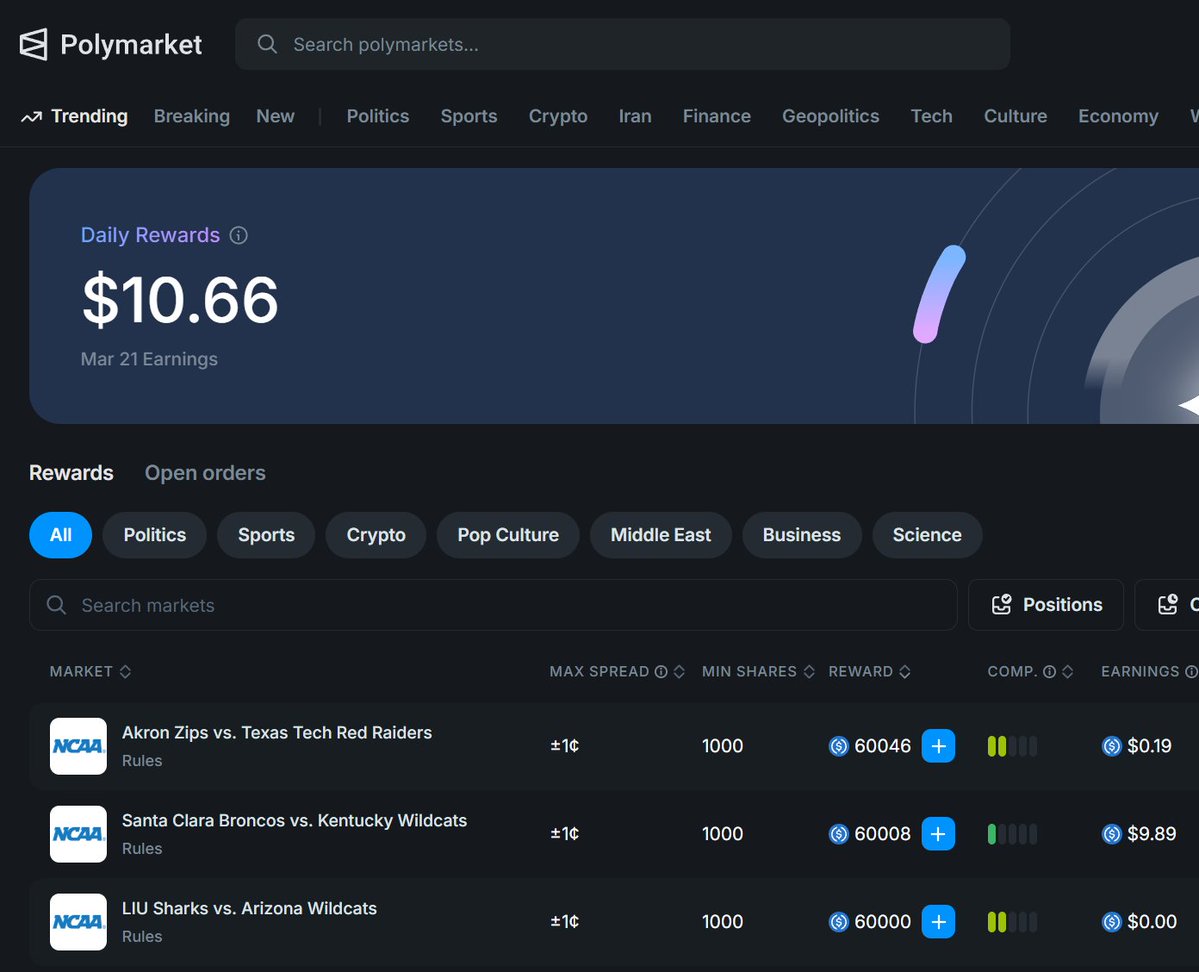Open the Finance nav category
The width and height of the screenshot is (1199, 972).
716,116
